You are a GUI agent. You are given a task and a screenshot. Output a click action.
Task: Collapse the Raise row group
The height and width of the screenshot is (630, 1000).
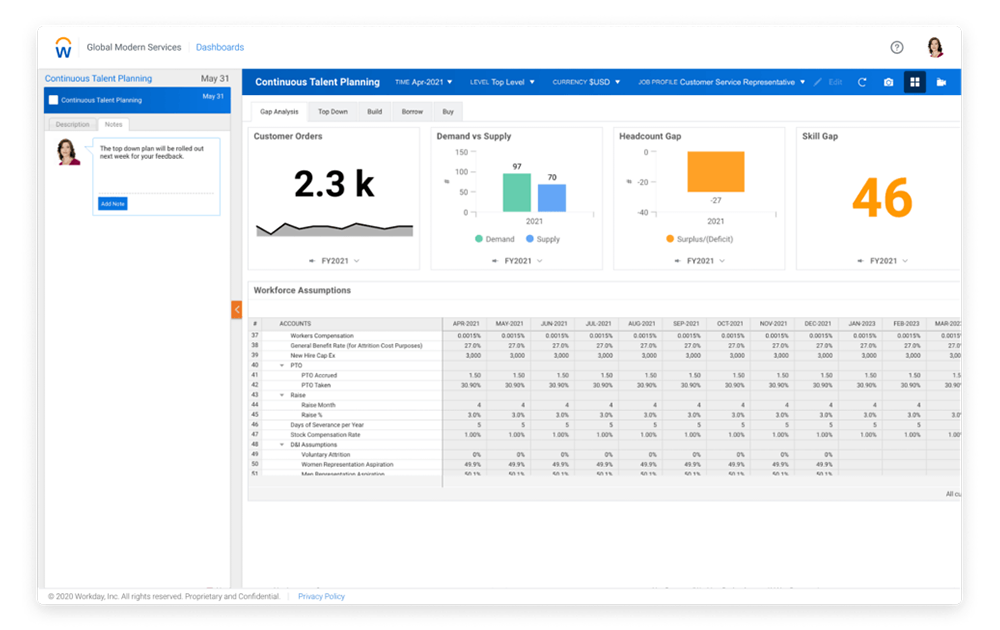point(282,395)
